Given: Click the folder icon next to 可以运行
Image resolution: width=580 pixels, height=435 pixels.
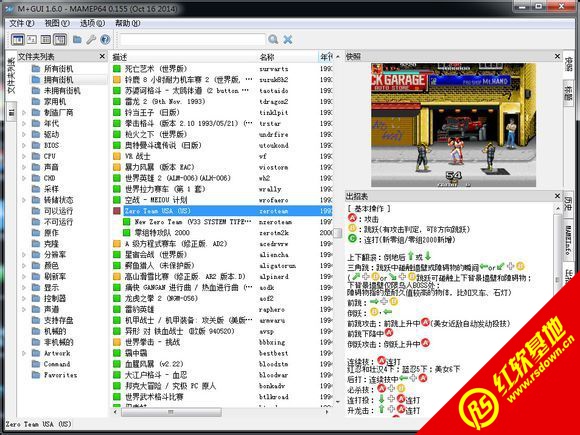Looking at the screenshot, I should tap(36, 211).
